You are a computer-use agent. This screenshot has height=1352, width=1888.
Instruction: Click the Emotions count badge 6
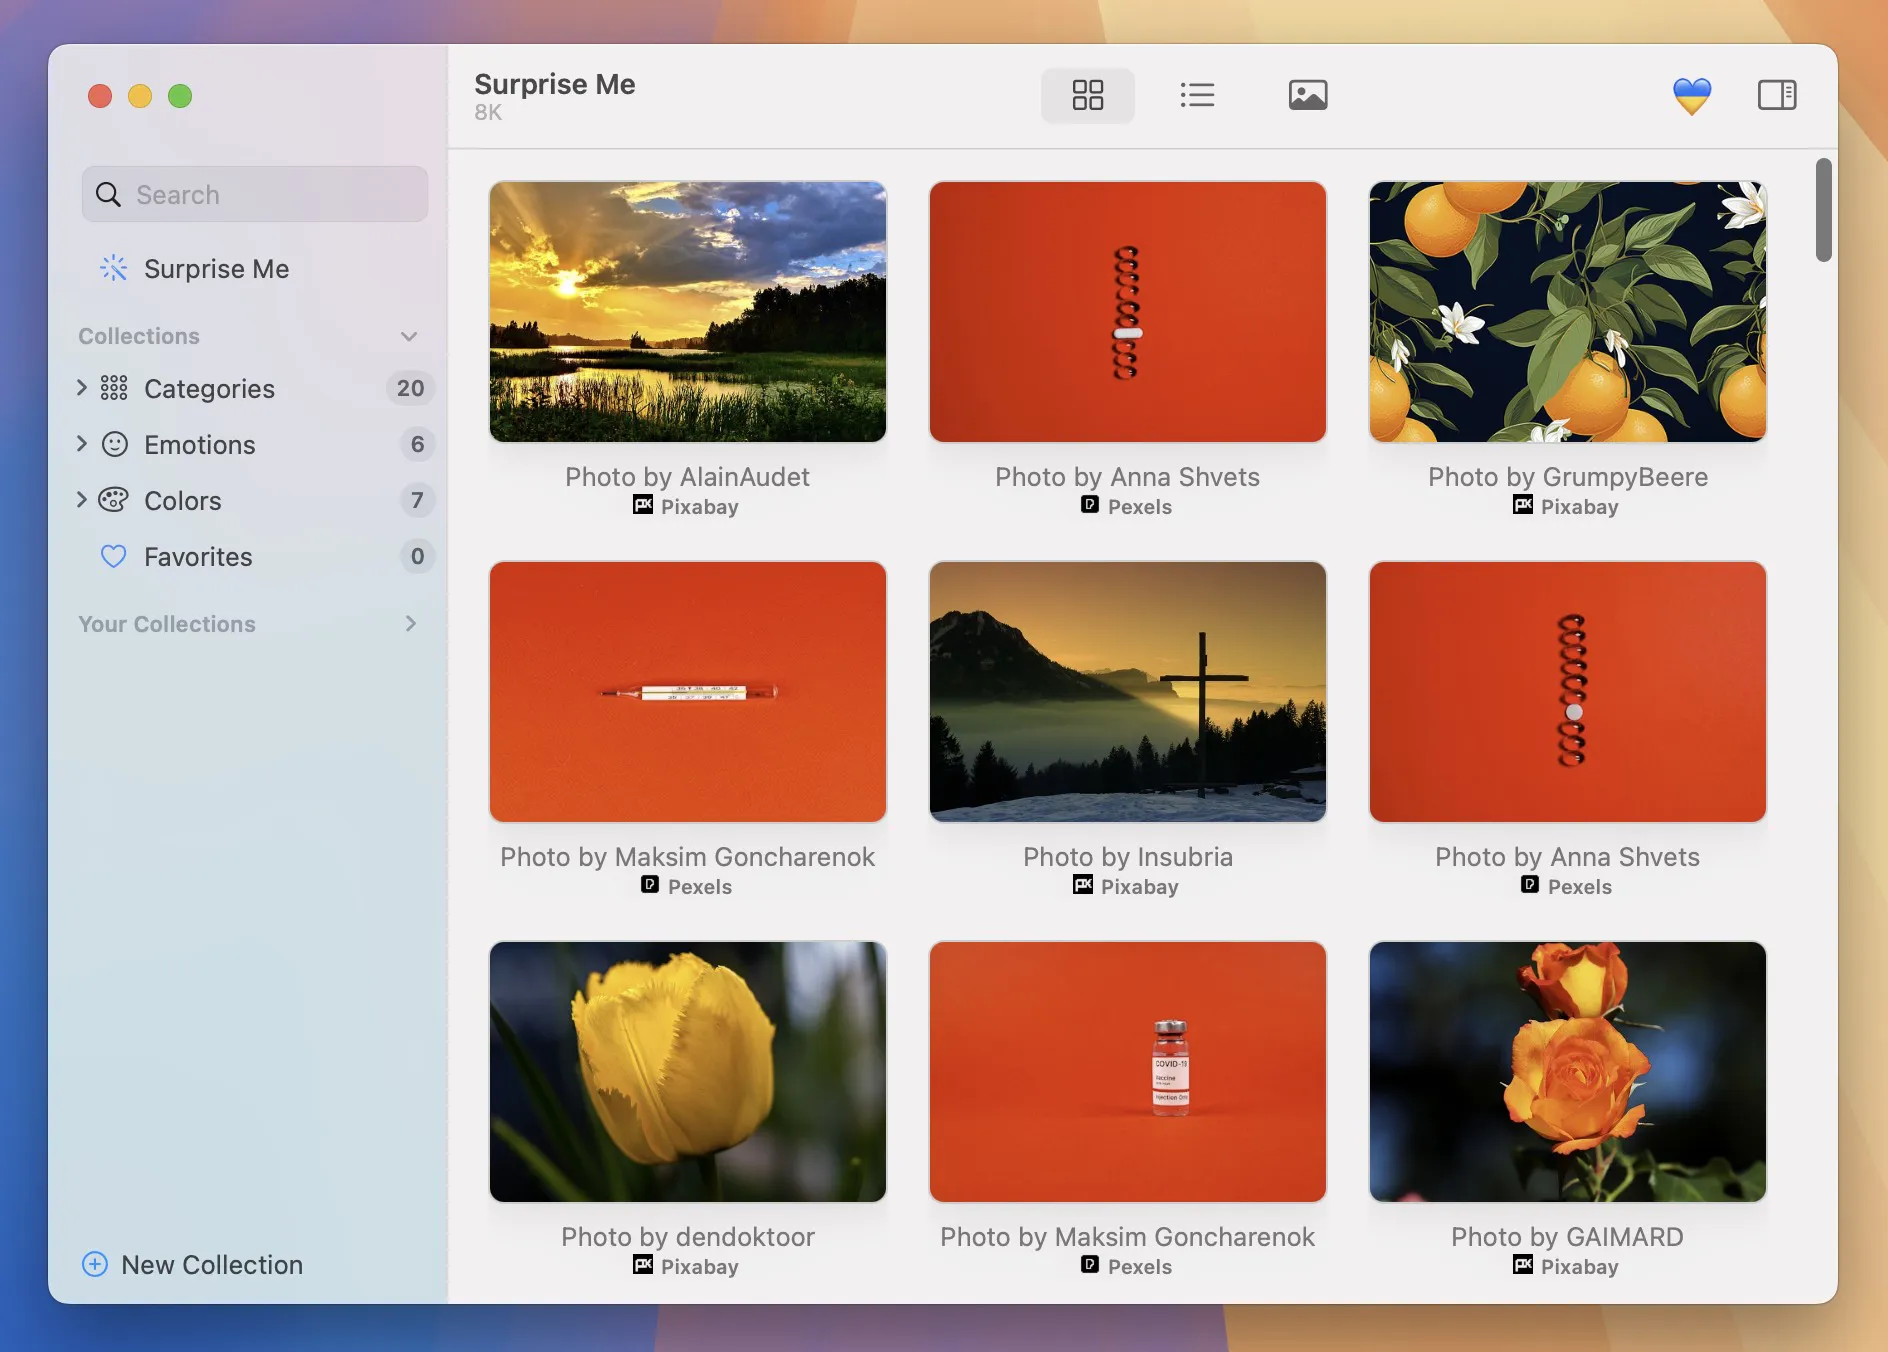coord(417,444)
